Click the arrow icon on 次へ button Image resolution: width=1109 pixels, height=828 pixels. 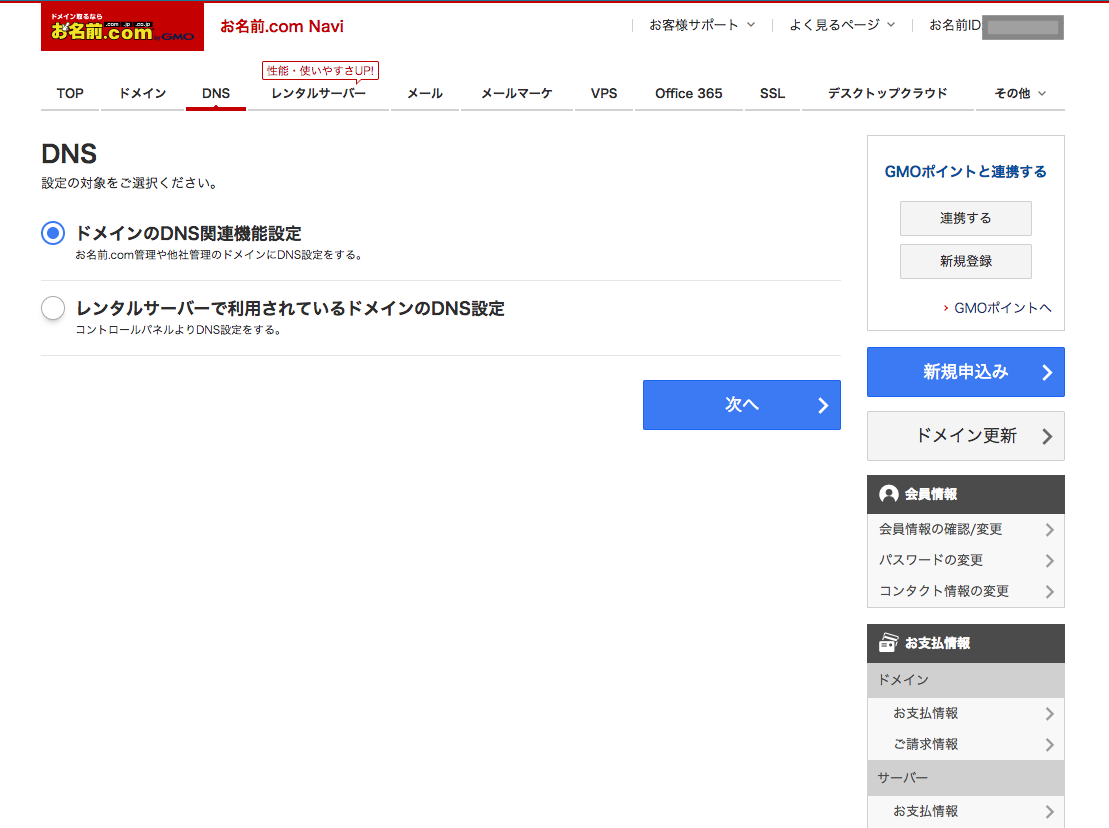pos(823,405)
